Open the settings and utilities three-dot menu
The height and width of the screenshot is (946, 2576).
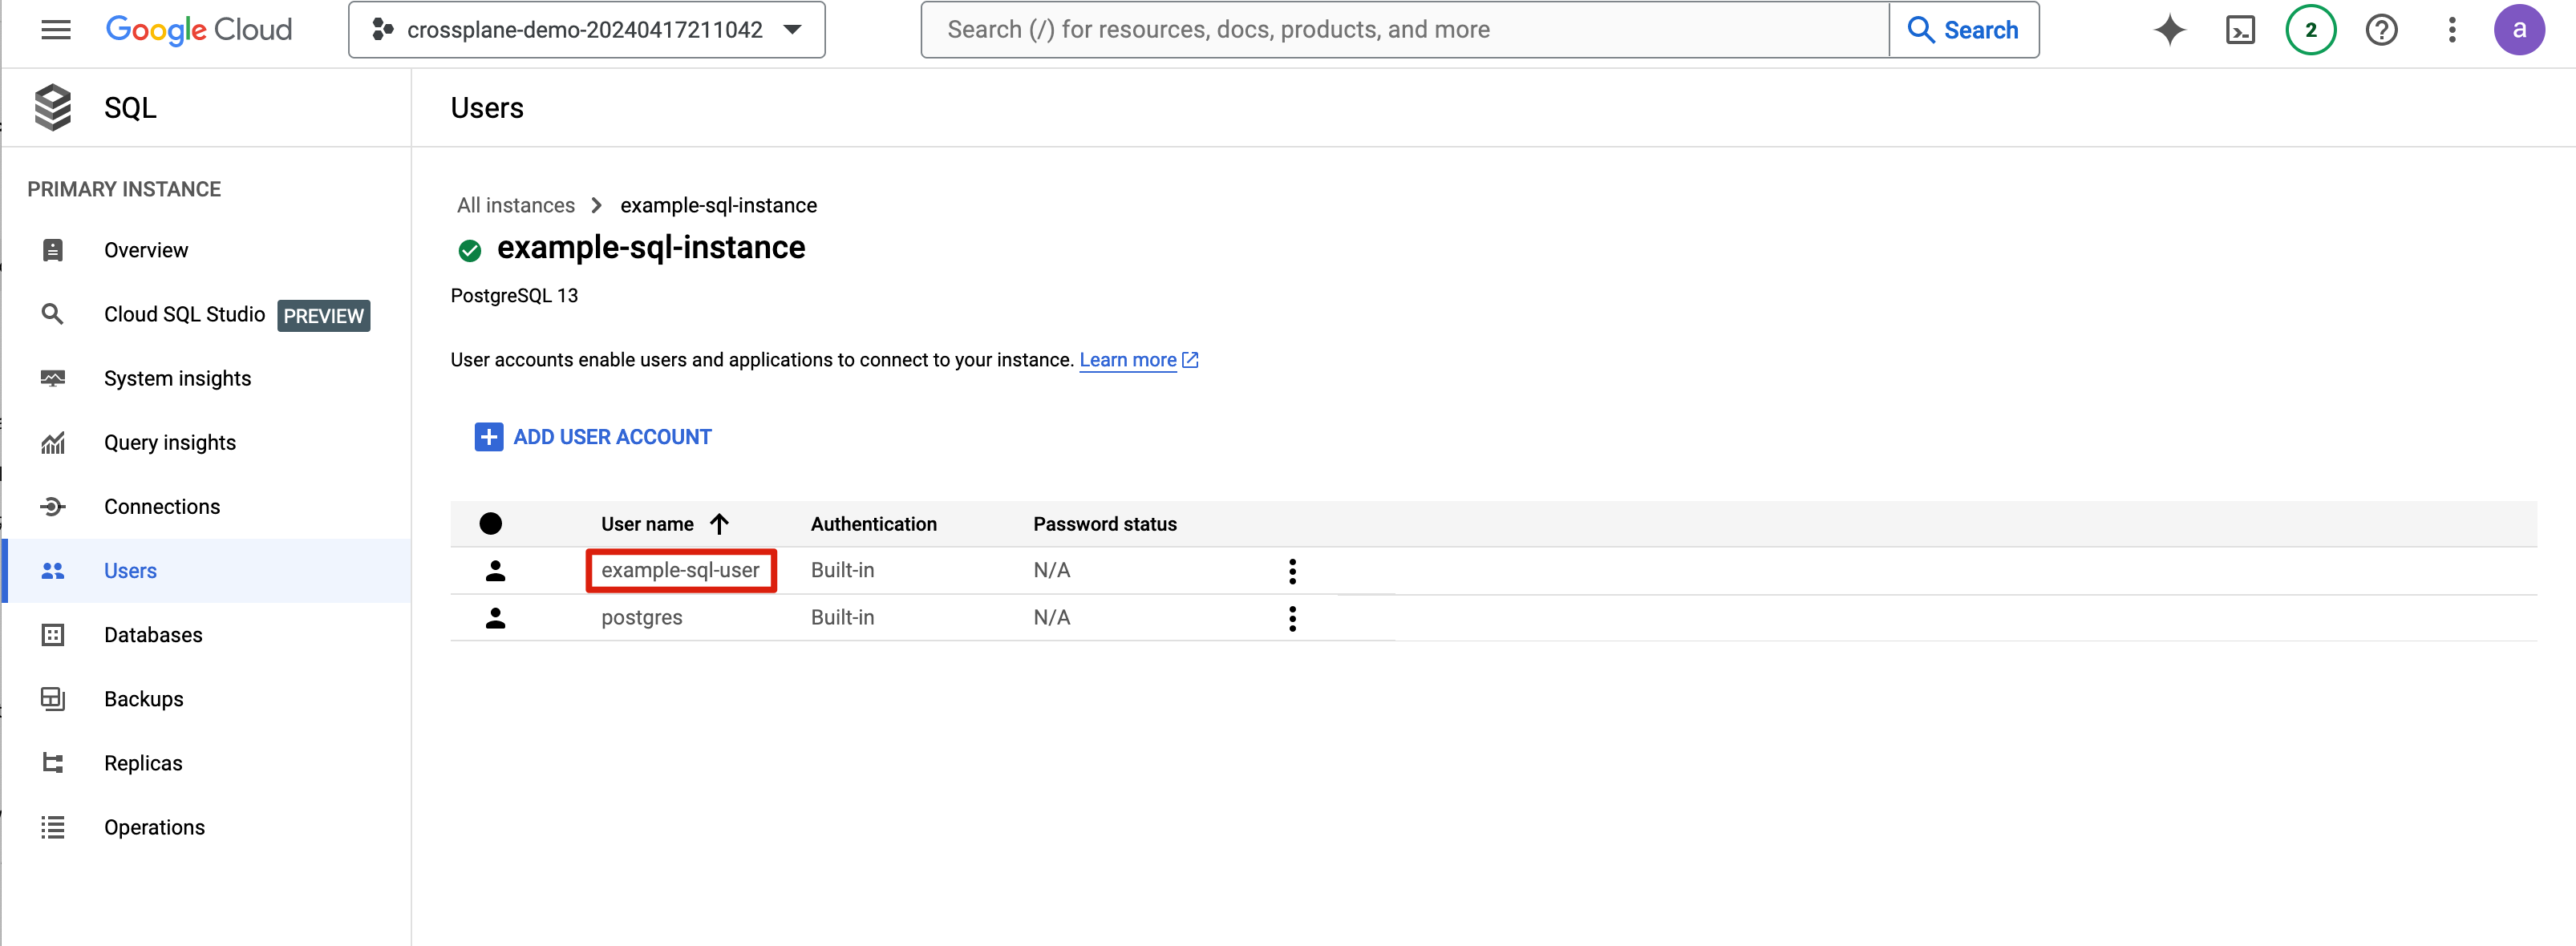coord(2451,30)
